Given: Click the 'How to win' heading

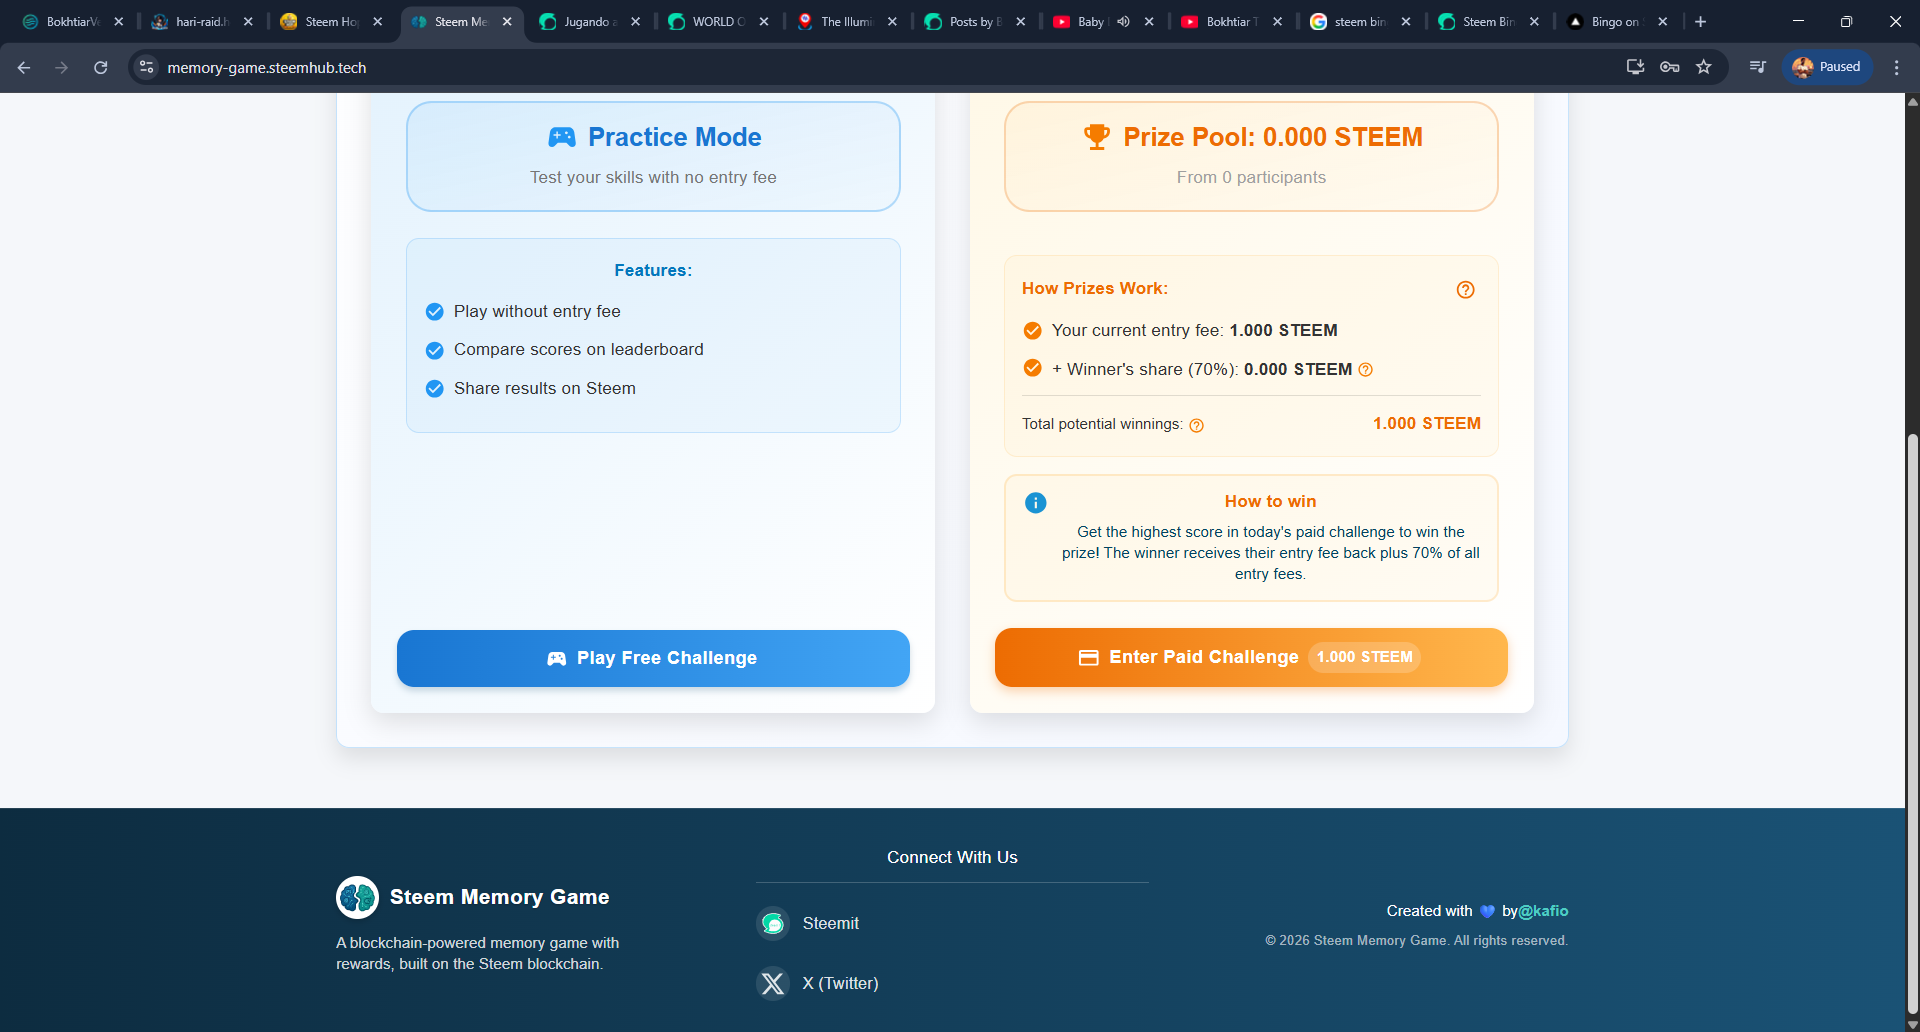Looking at the screenshot, I should pos(1270,502).
